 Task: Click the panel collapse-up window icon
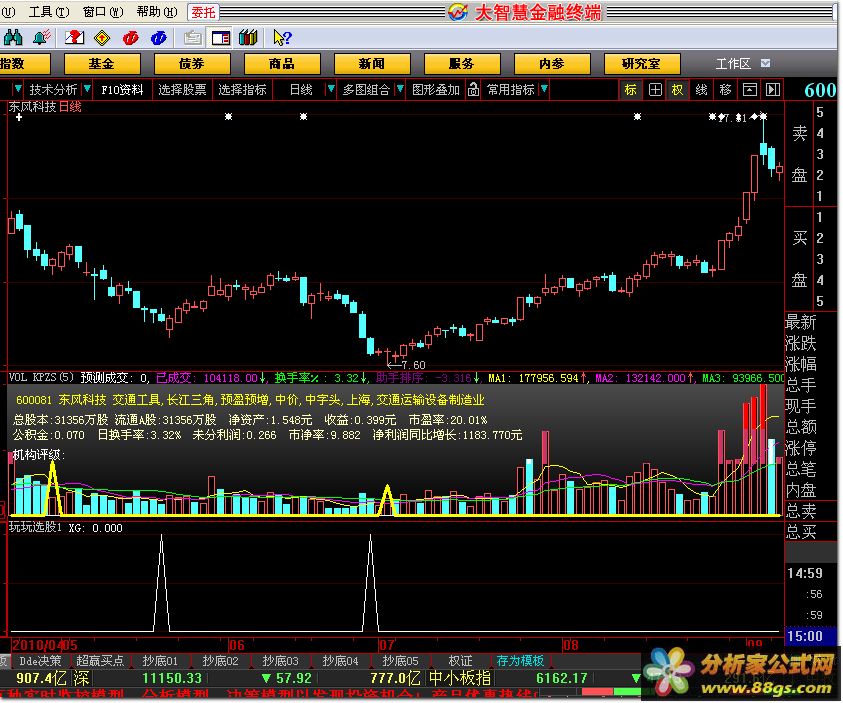[749, 90]
